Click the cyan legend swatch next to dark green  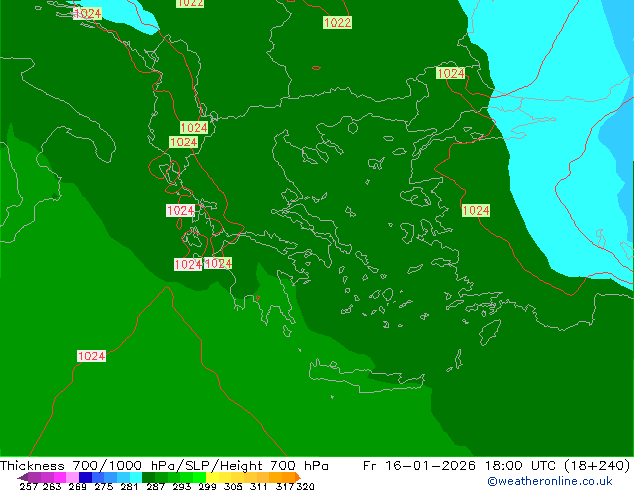[x=136, y=477]
